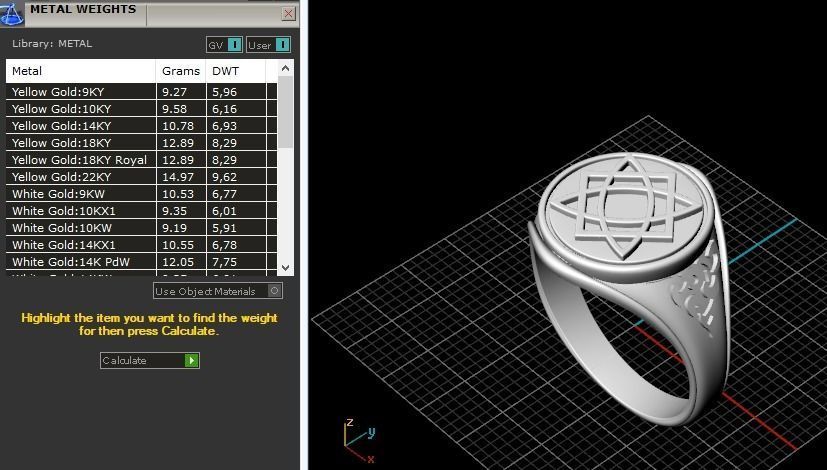Click the green Calculate arrow icon

coord(191,360)
